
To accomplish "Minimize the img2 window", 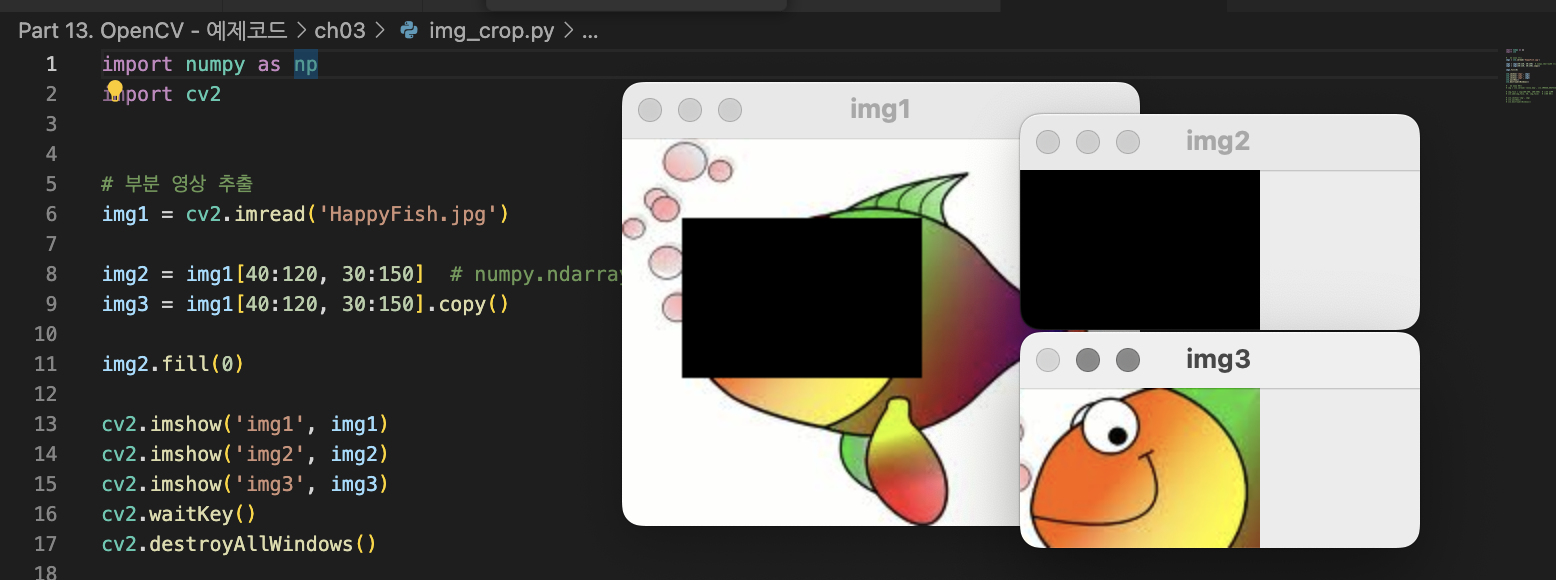I will pyautogui.click(x=1088, y=142).
